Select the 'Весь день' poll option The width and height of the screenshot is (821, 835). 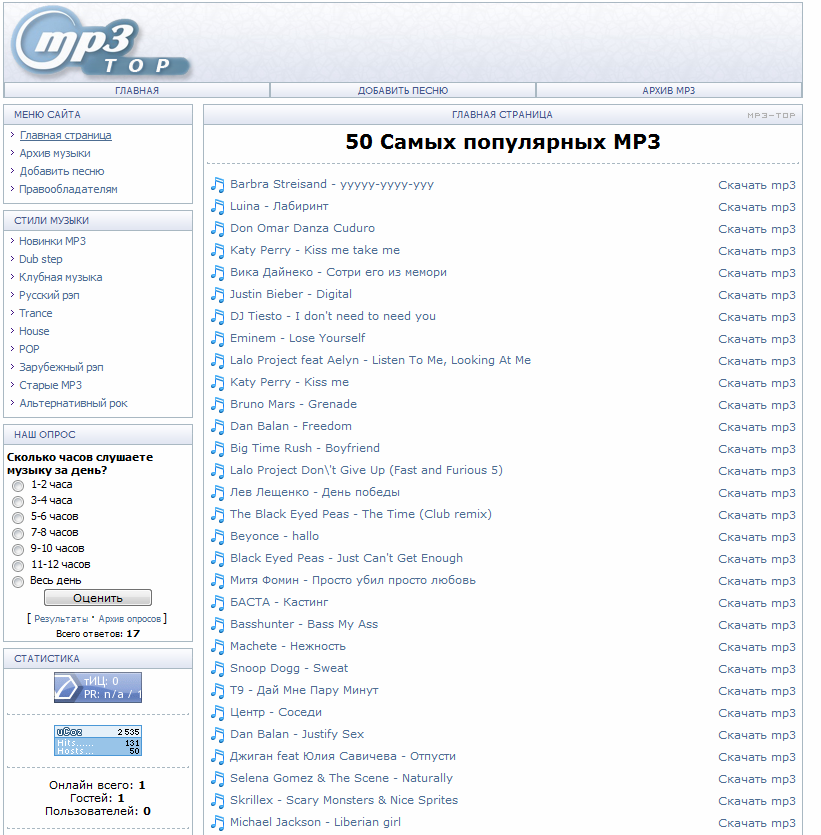[18, 582]
